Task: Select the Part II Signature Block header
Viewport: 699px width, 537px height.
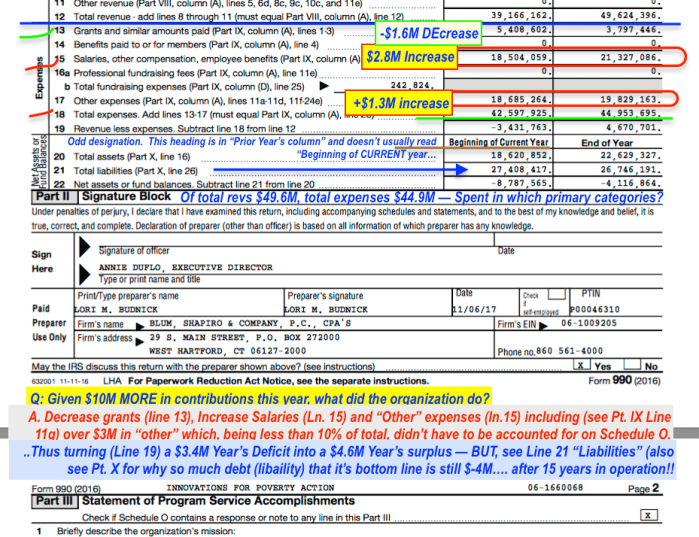Action: (89, 198)
